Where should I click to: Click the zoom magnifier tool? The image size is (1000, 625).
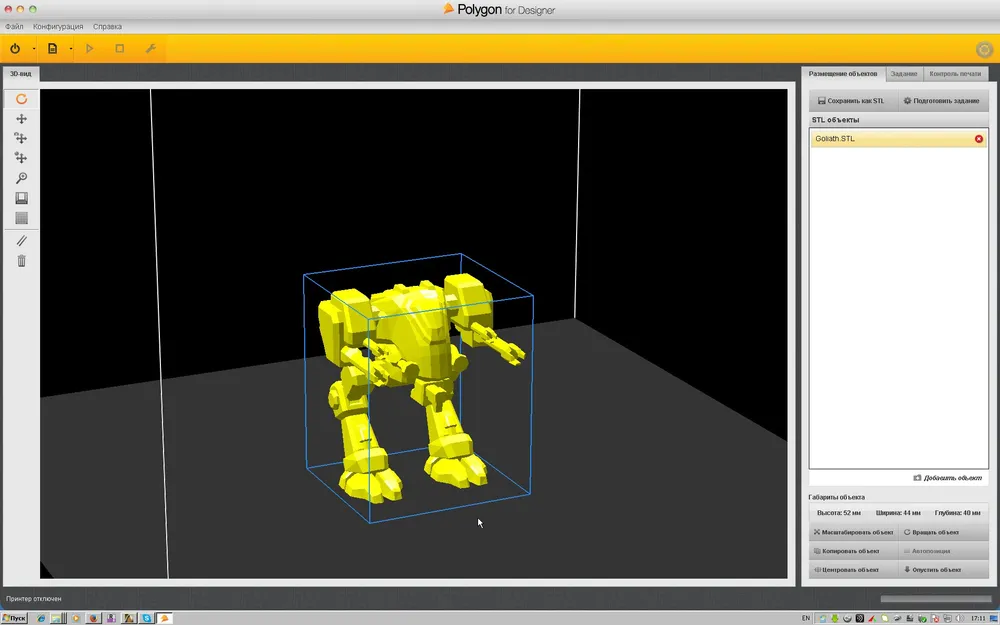click(21, 178)
